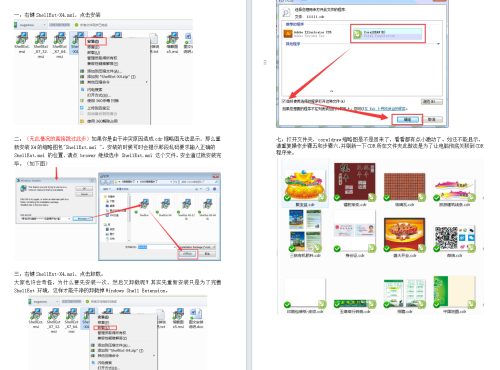
Task: Choose 添加到 ShellExt-X4.zip in step three context menu
Action: [x=121, y=351]
